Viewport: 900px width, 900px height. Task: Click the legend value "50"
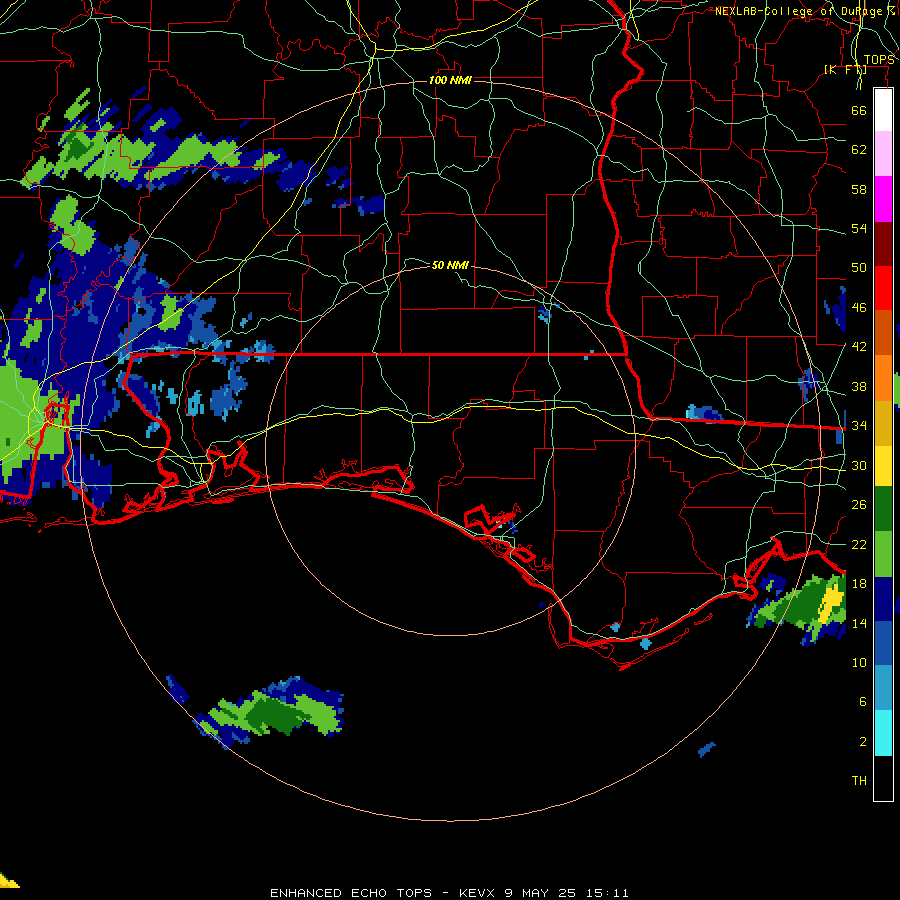[x=859, y=267]
